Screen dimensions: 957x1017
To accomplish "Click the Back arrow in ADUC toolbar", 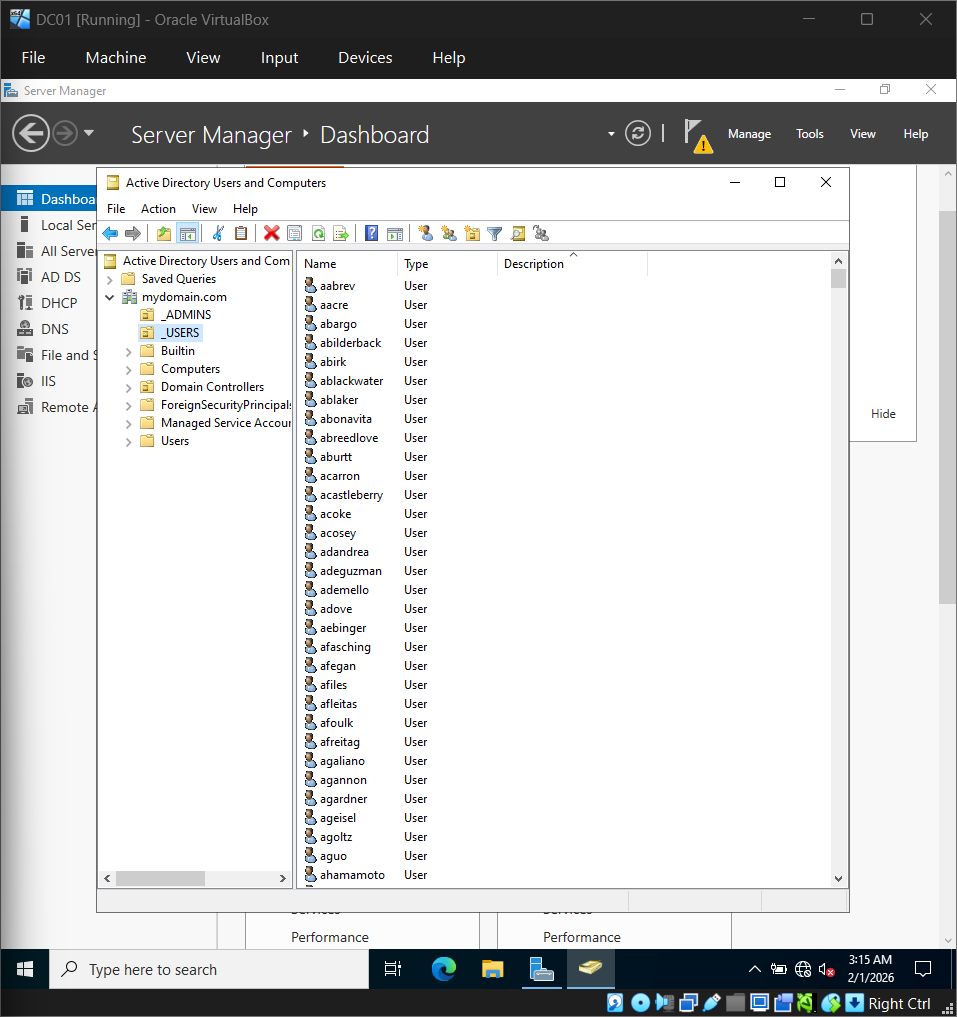I will click(110, 233).
